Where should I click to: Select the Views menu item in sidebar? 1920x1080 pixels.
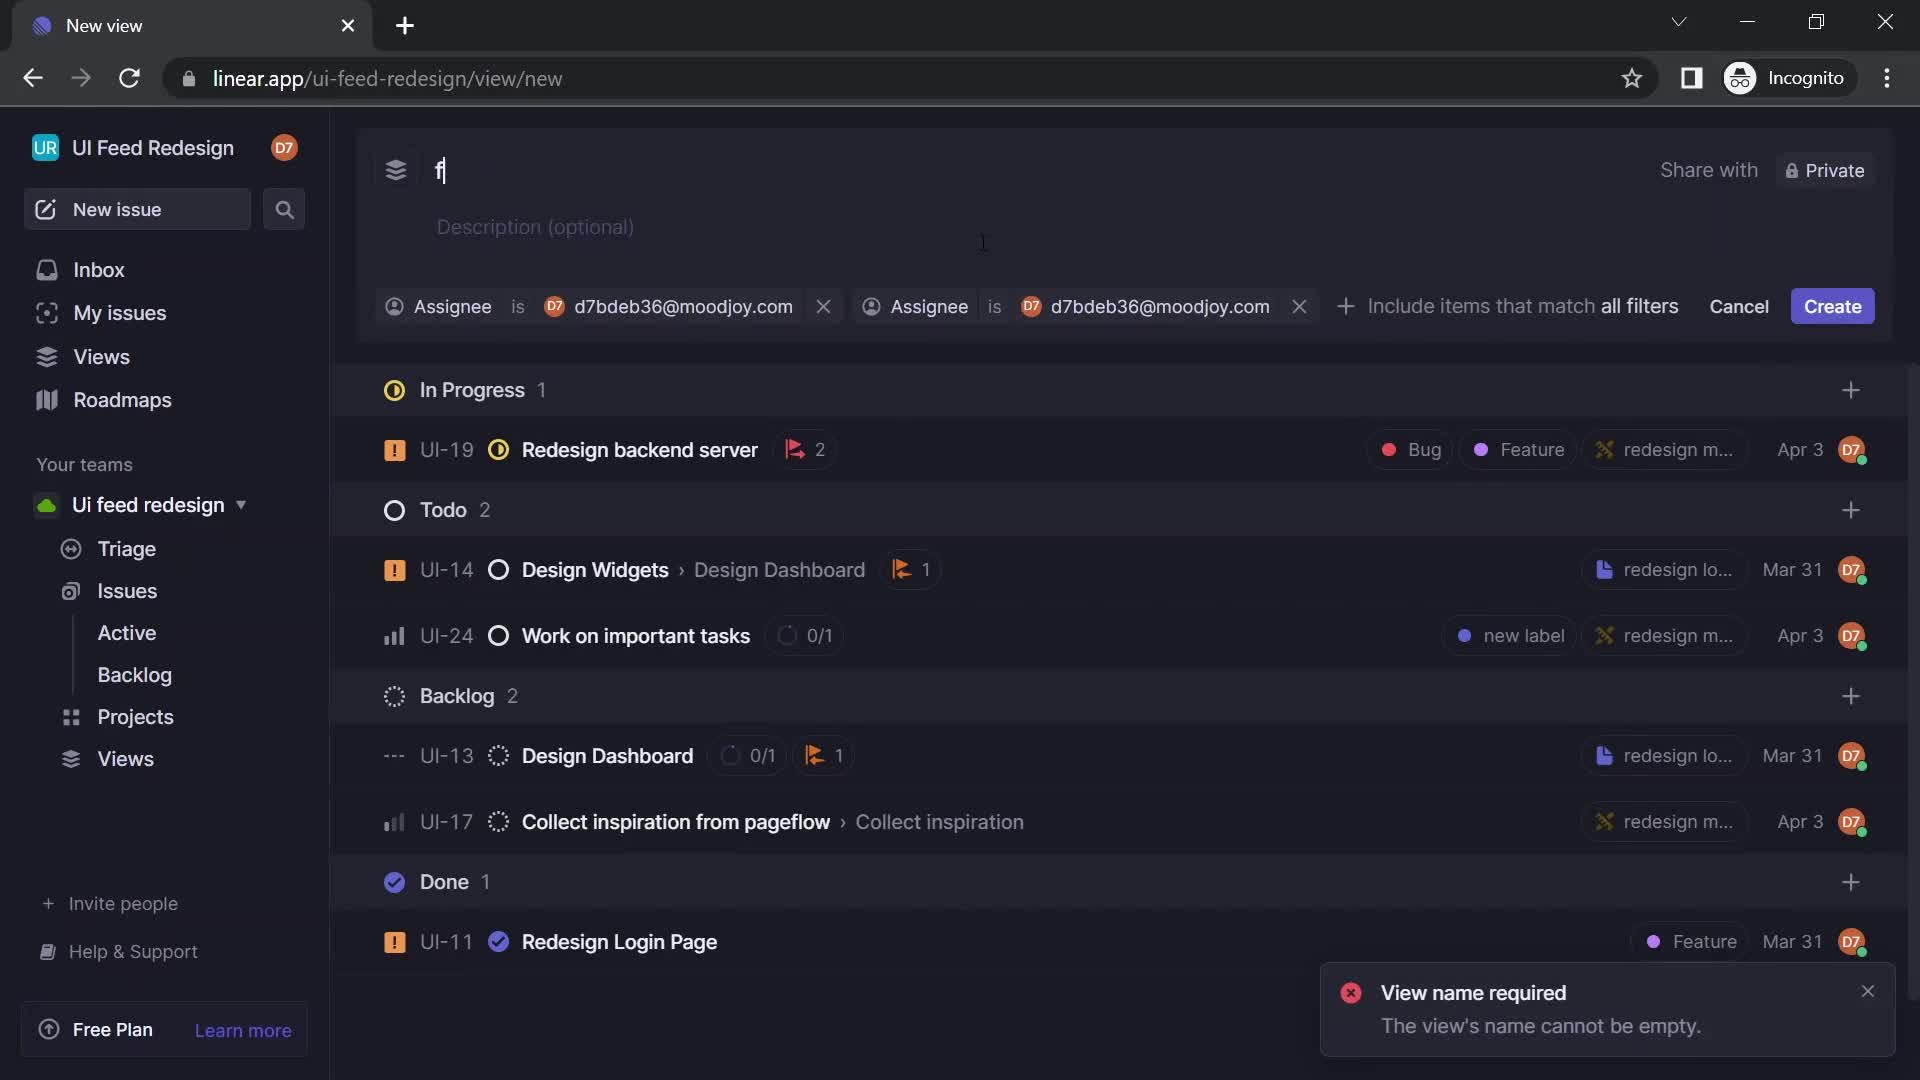102,356
